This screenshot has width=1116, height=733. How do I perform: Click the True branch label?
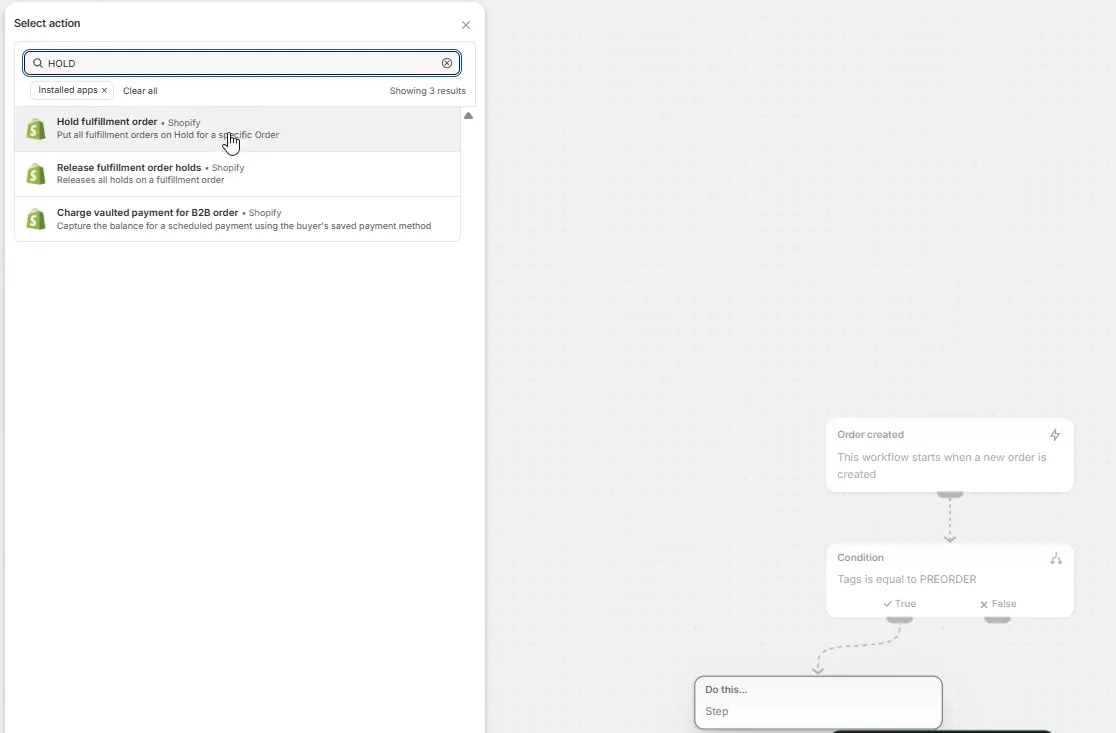click(900, 603)
